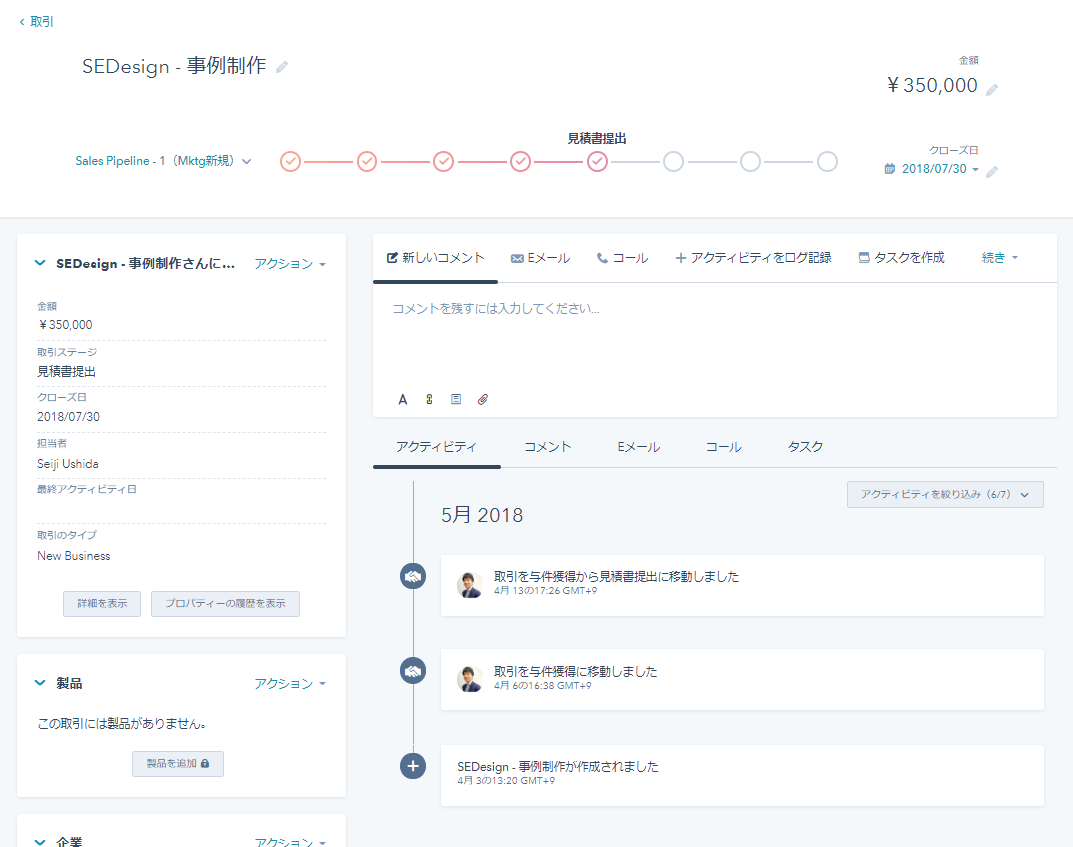Open アクティビティをログ記録 tab
The height and width of the screenshot is (847, 1073).
click(753, 258)
